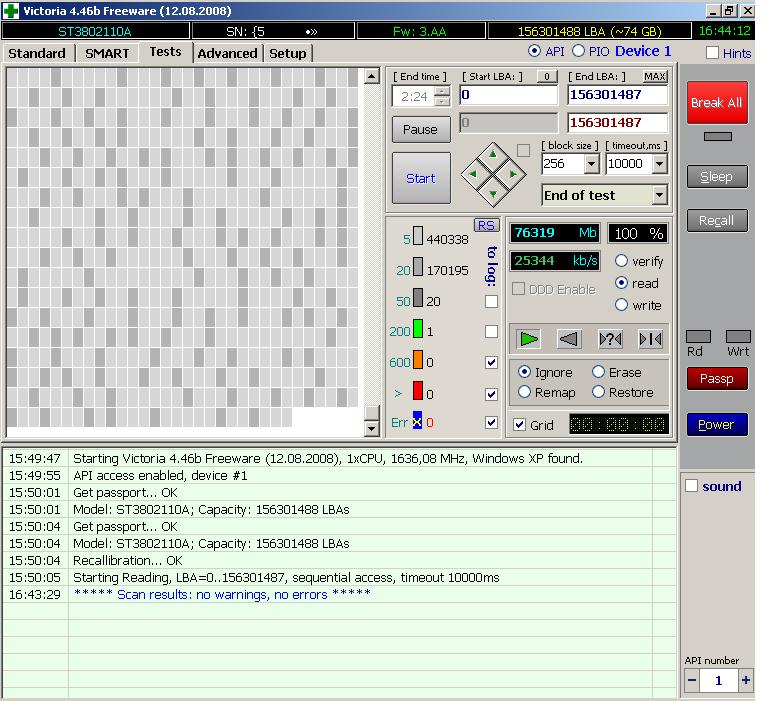
Task: Click the left arrow of the diamond navigator
Action: click(473, 174)
